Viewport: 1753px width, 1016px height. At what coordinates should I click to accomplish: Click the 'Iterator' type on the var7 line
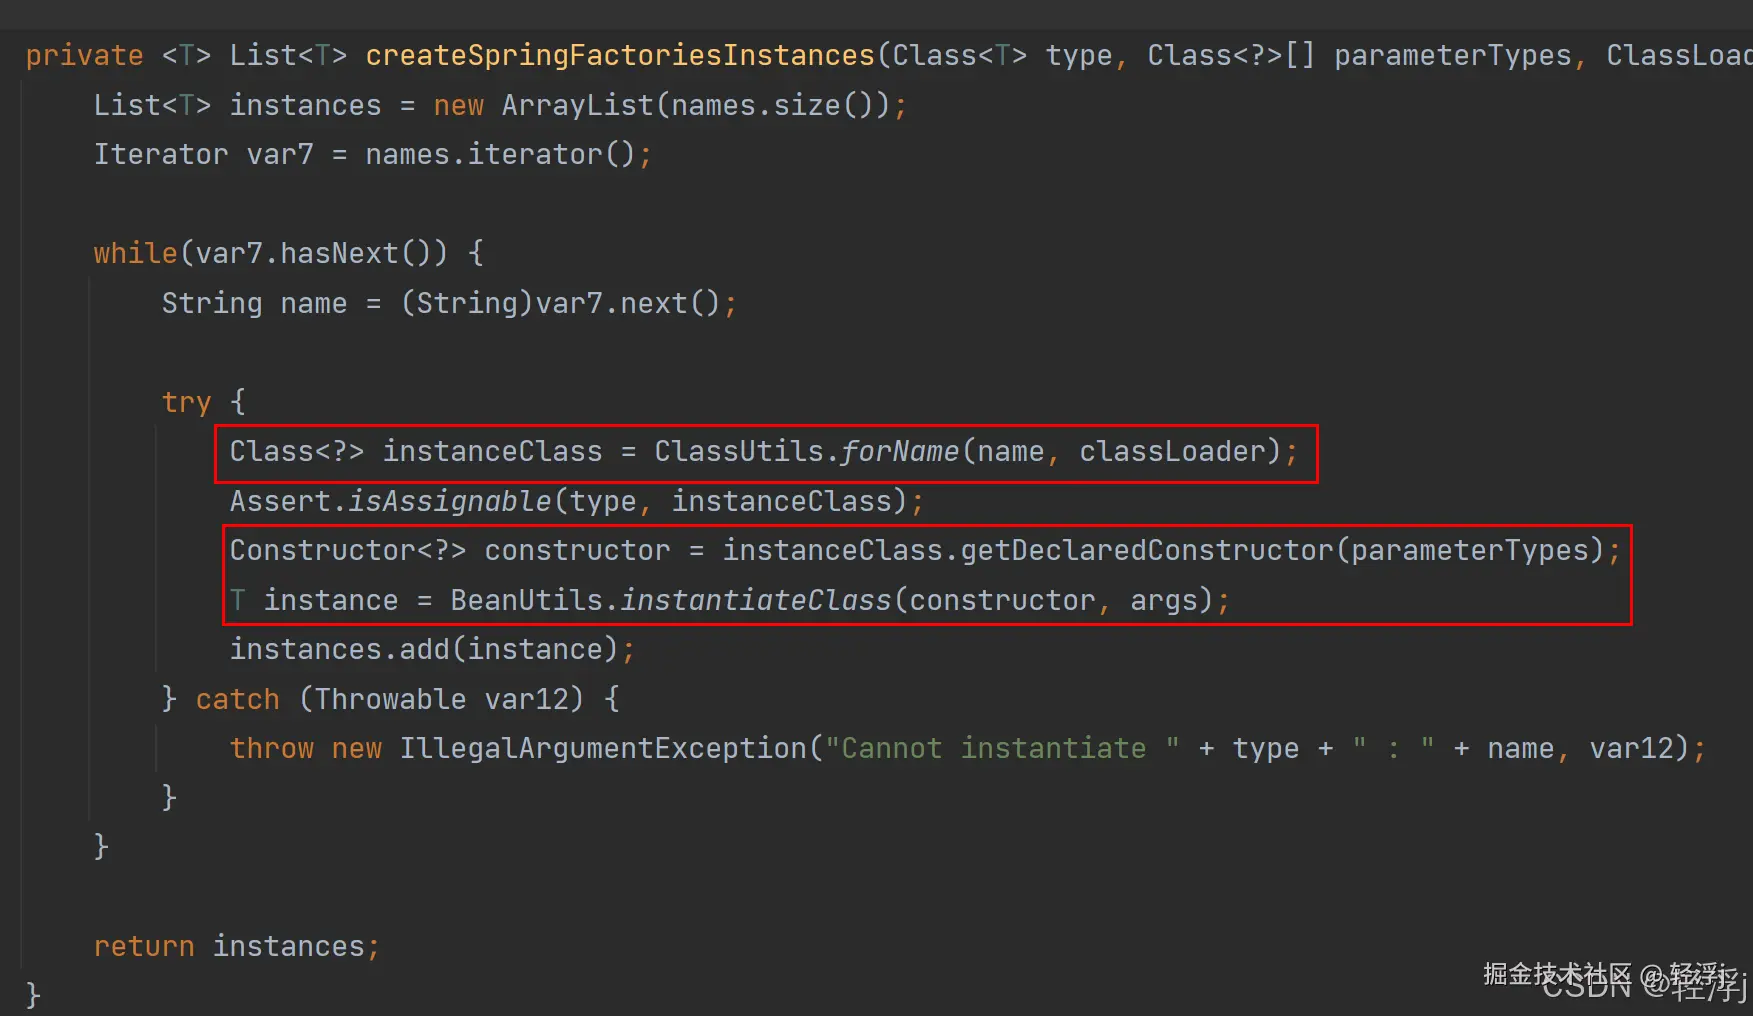[161, 154]
